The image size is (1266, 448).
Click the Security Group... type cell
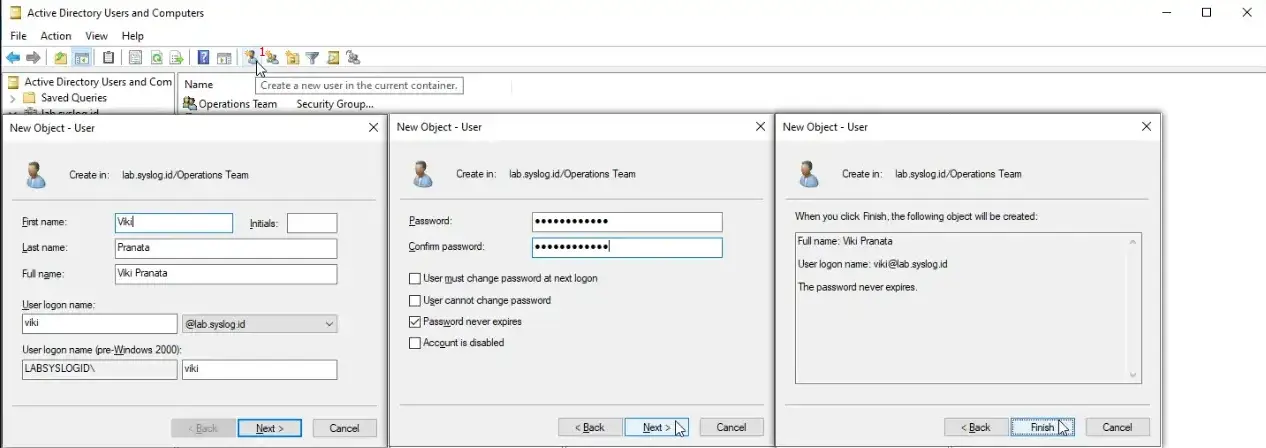click(x=335, y=104)
